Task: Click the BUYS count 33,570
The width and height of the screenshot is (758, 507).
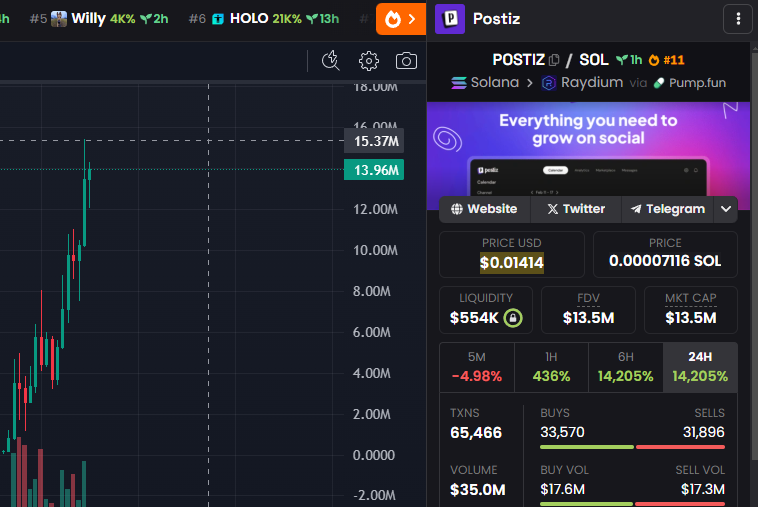Action: pyautogui.click(x=562, y=432)
